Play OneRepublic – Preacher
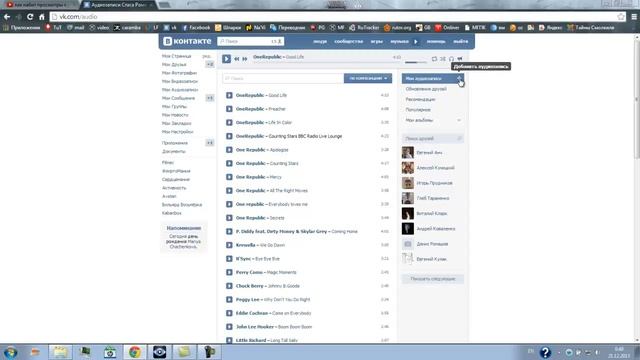 229,109
